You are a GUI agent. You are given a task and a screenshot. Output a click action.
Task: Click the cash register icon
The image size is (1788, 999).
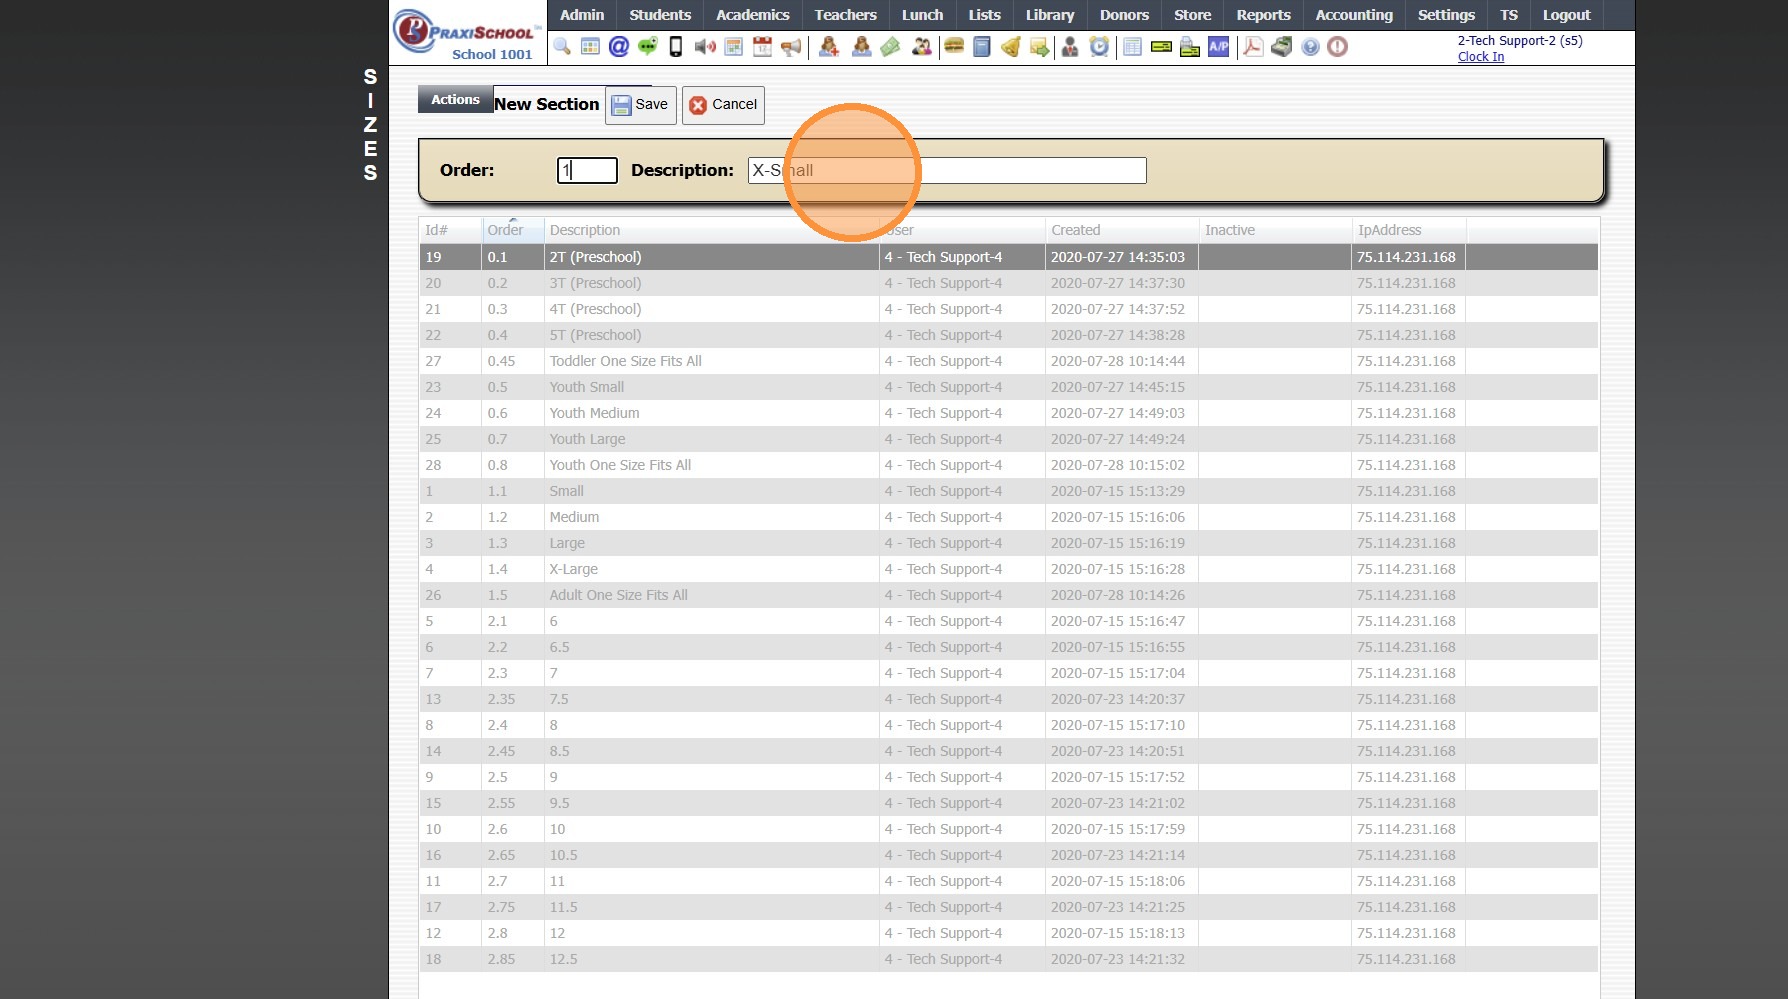click(1282, 47)
